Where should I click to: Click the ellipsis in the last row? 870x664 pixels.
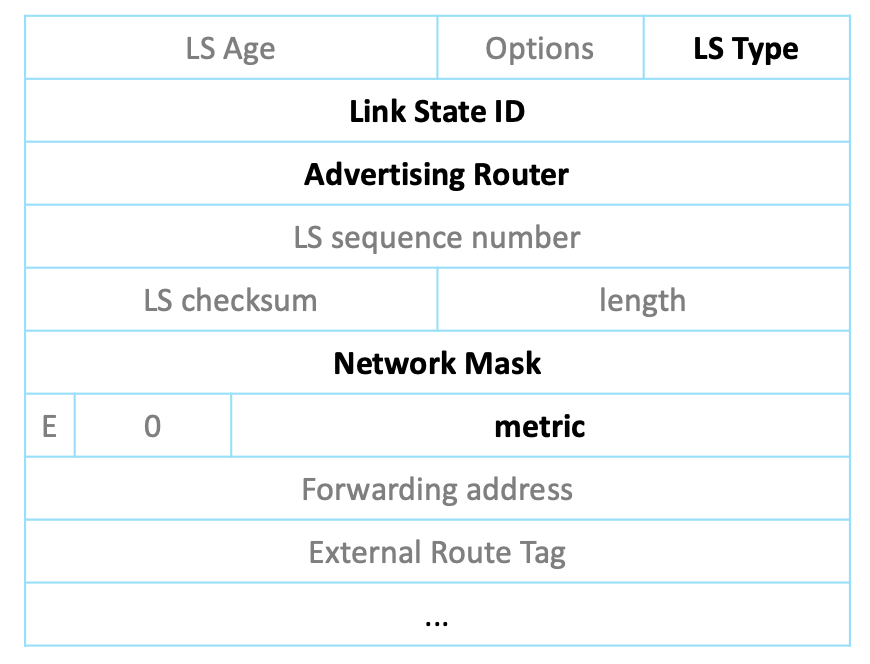[436, 620]
